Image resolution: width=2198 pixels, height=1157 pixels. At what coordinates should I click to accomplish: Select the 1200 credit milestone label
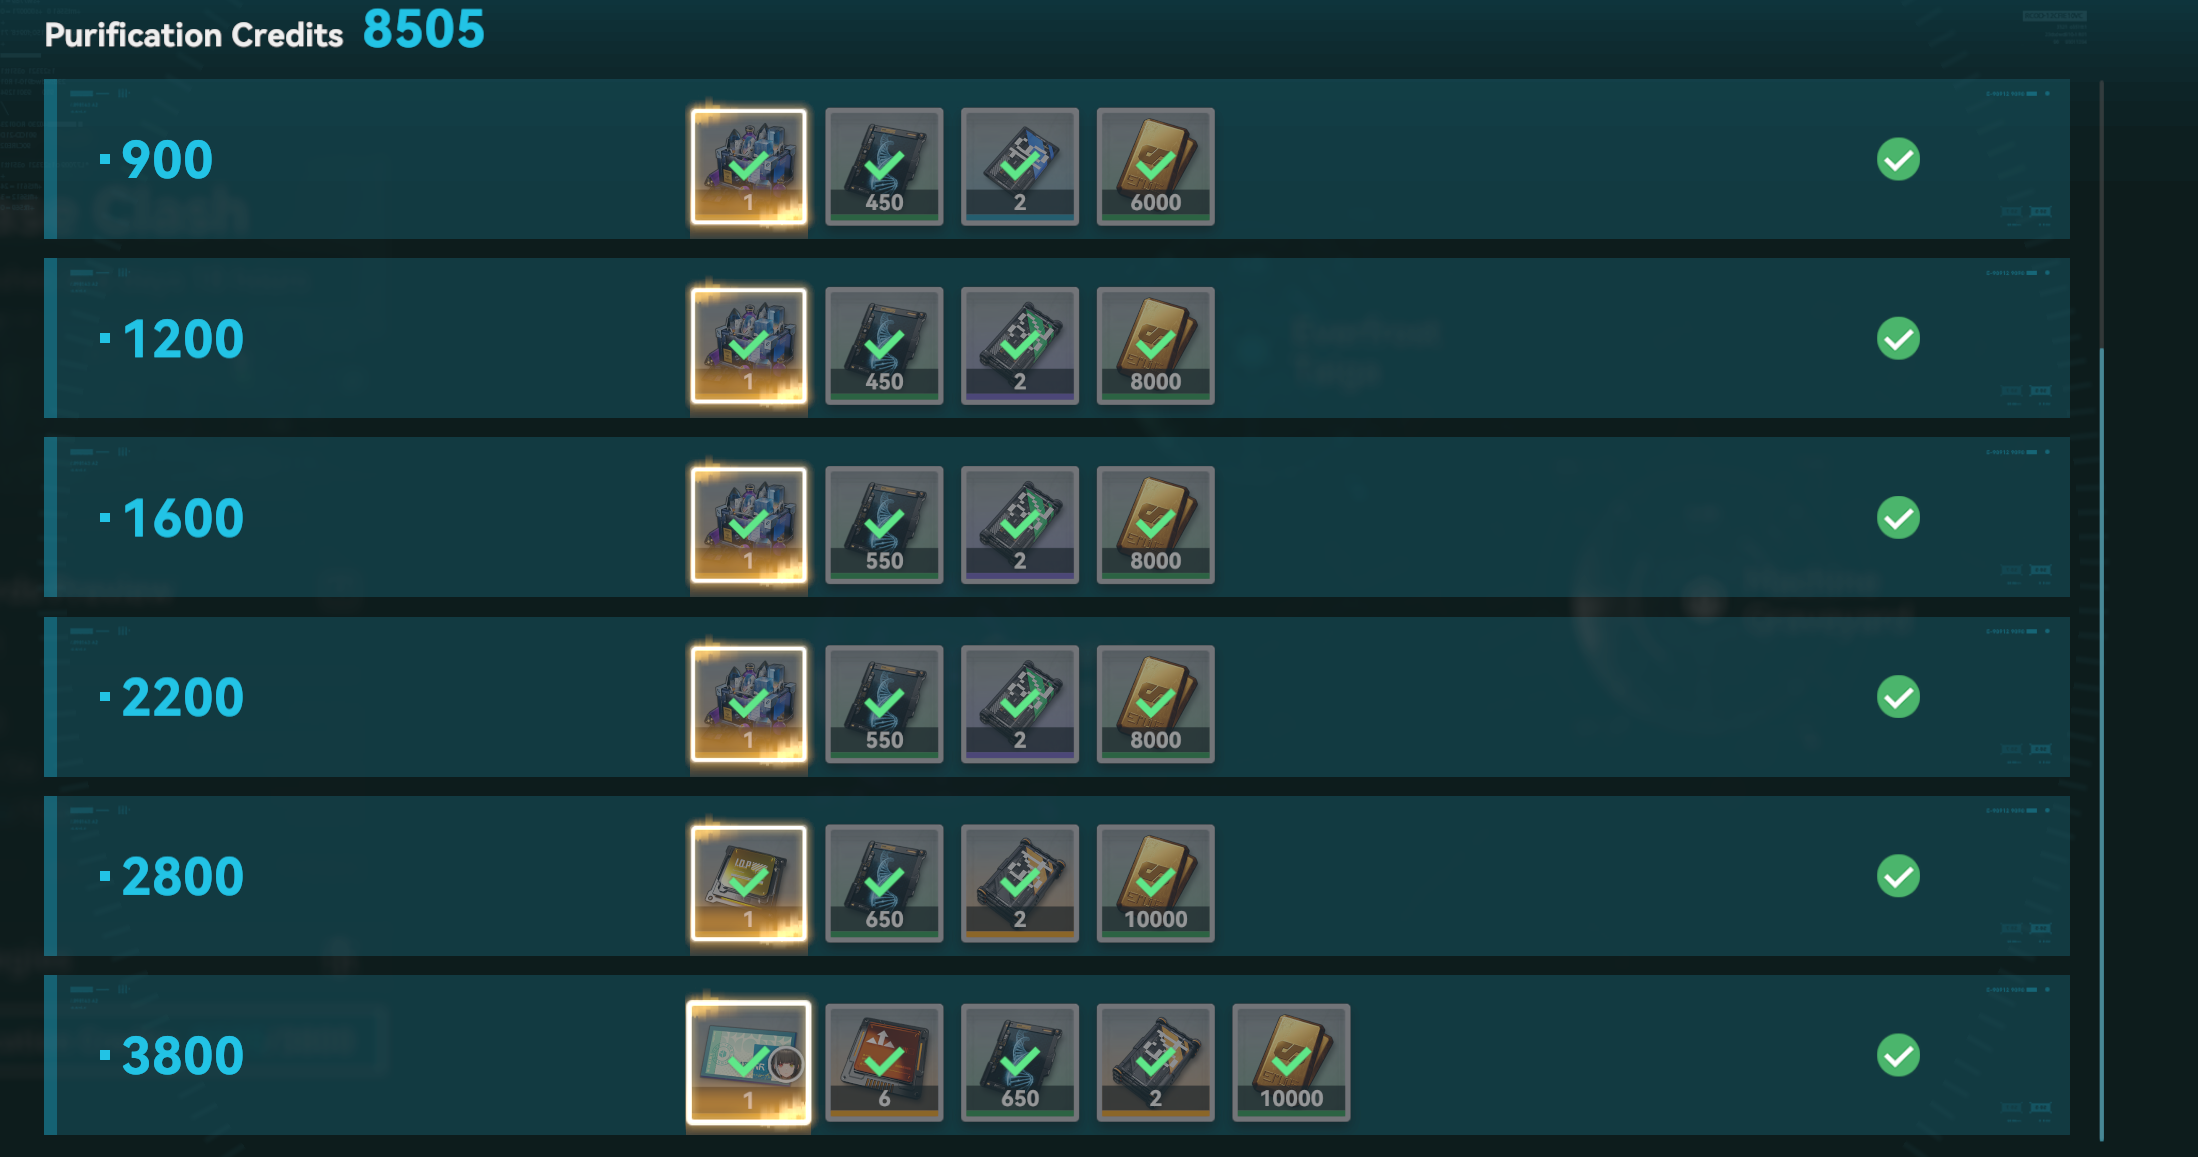pos(183,339)
